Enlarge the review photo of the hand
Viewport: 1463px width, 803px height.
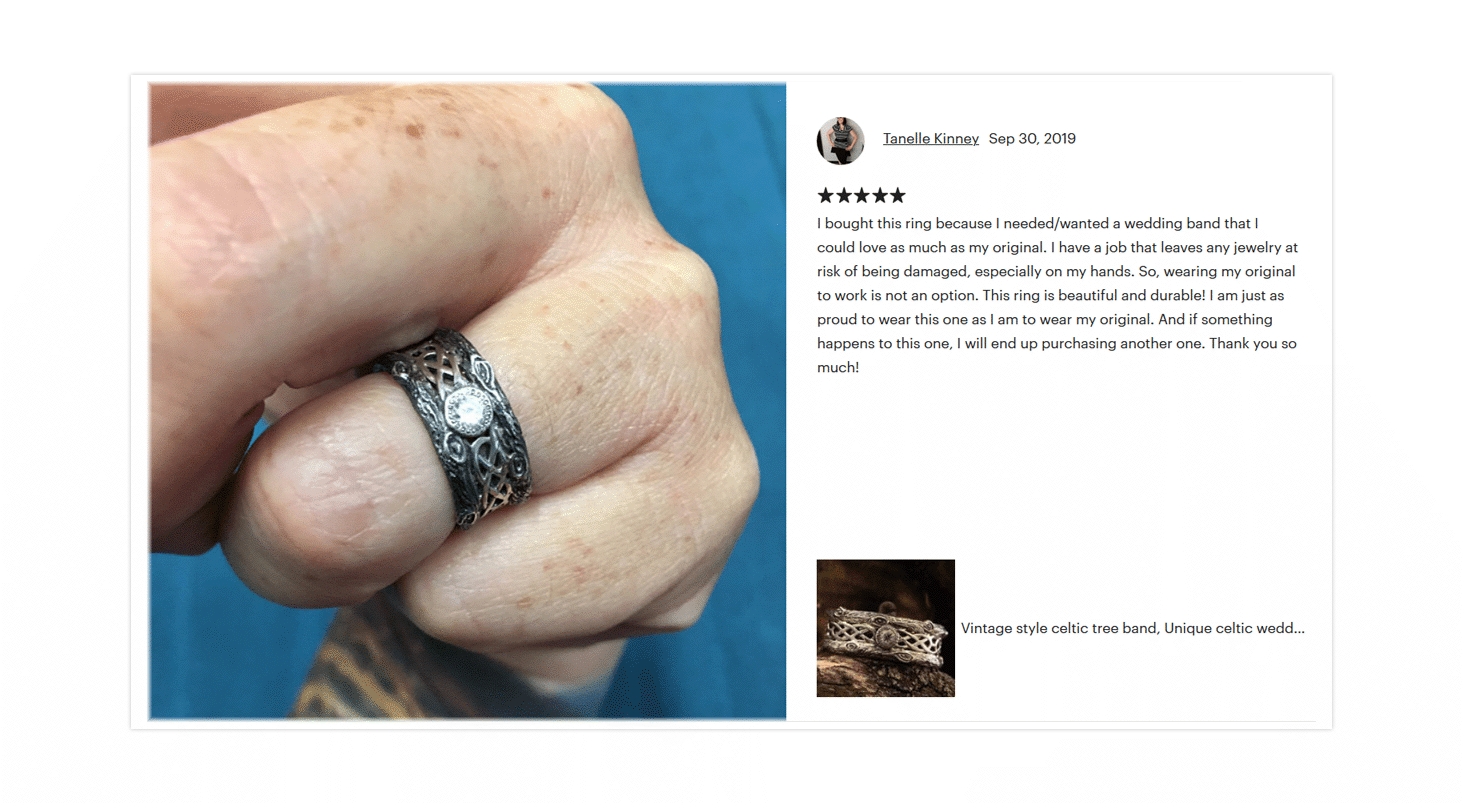(x=468, y=400)
